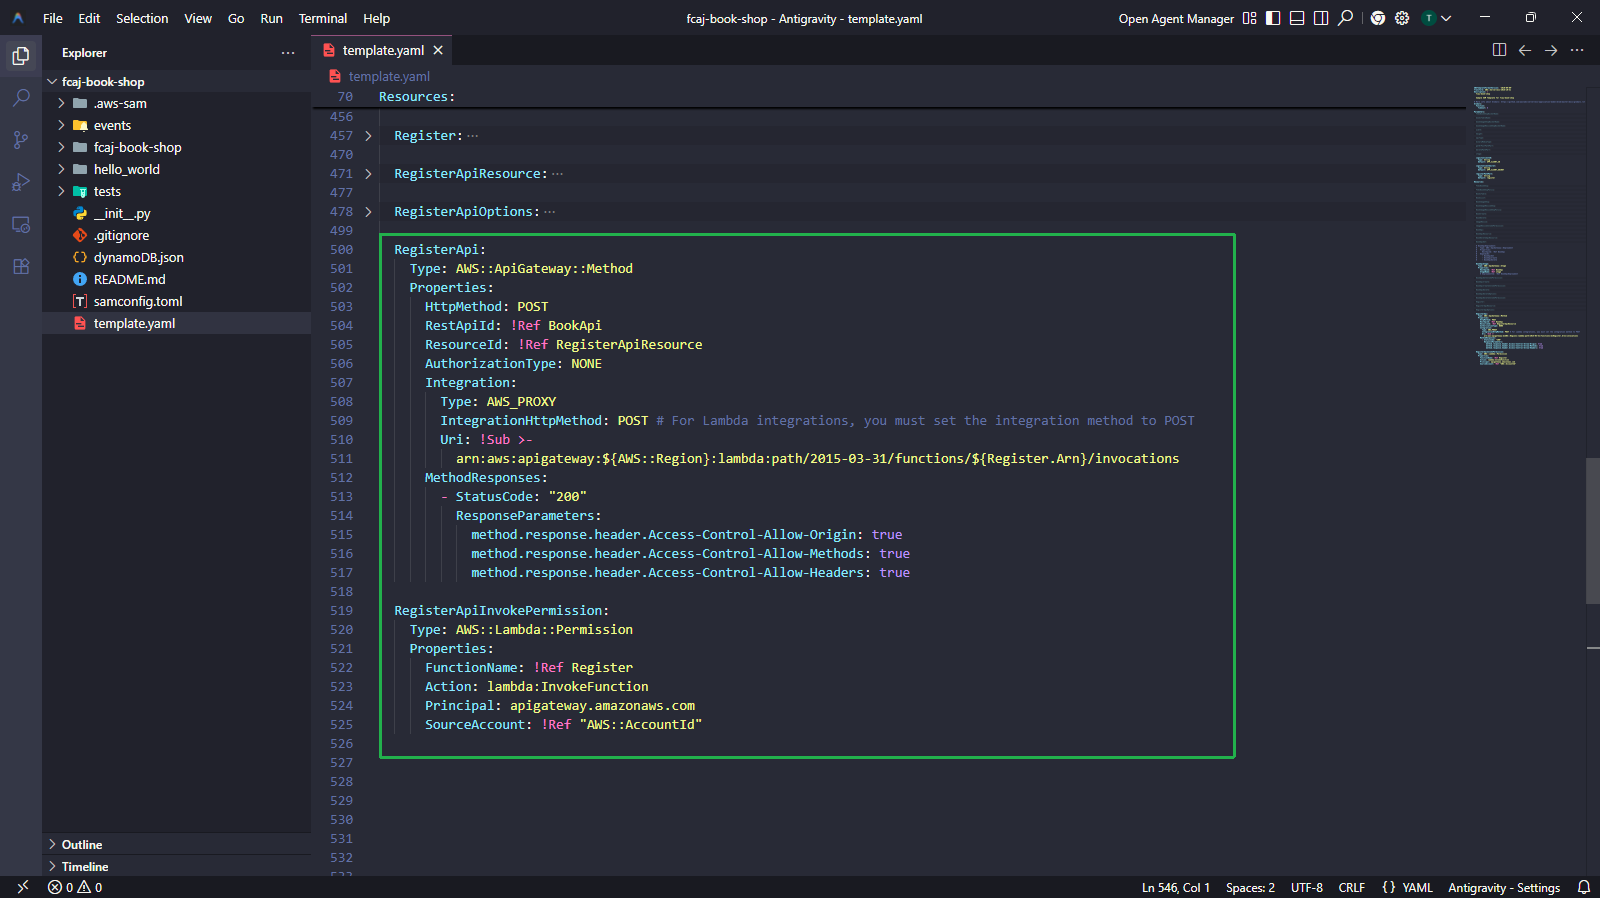Change end of line sequence CRLF
The image size is (1600, 898).
coord(1352,887)
